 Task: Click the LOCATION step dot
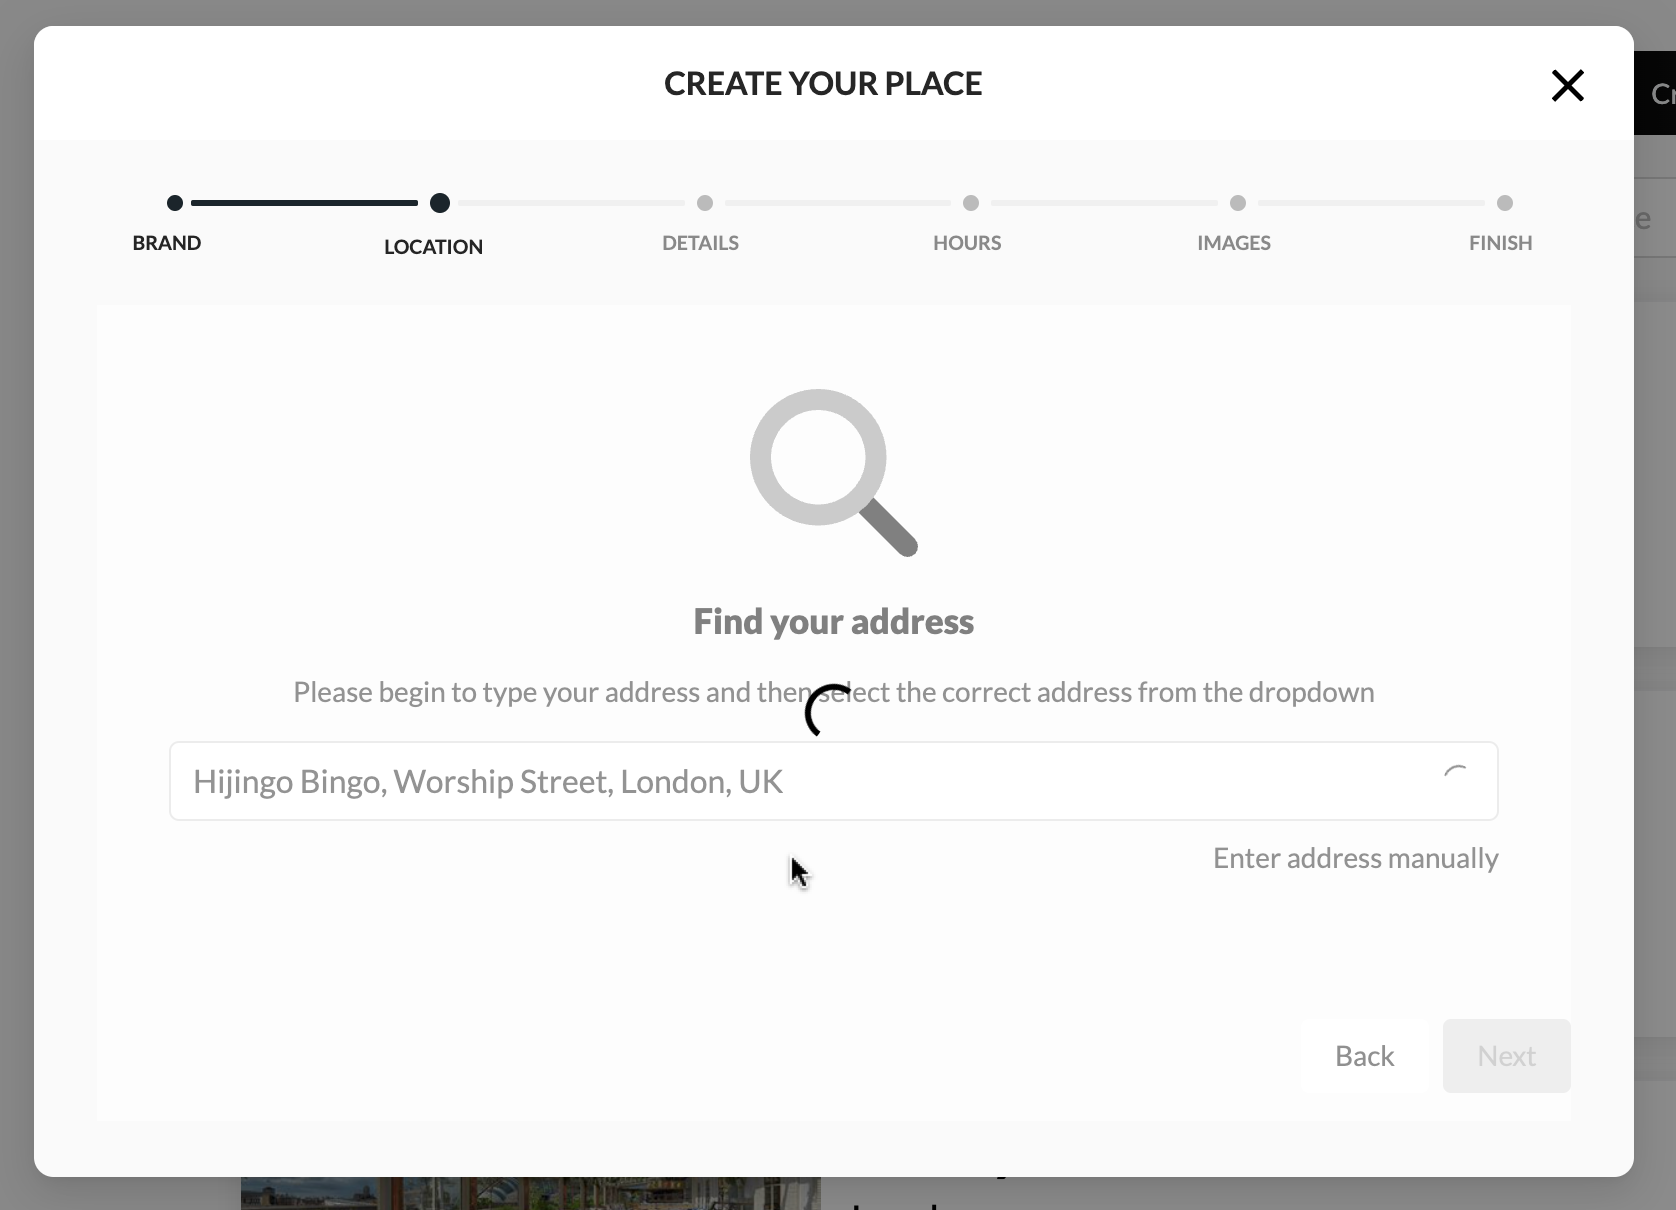coord(440,203)
